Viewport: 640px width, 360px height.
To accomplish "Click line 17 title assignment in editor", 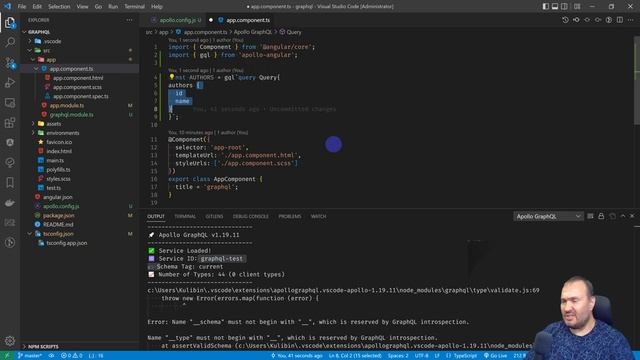I will tap(207, 187).
